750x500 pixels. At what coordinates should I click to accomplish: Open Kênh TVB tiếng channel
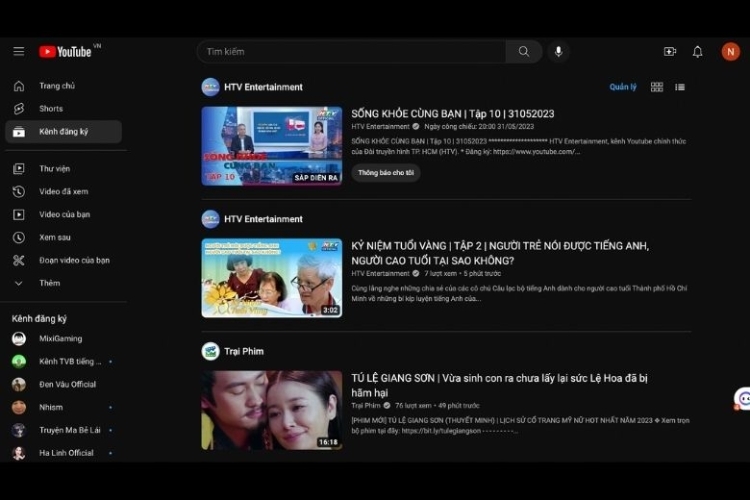tap(64, 361)
